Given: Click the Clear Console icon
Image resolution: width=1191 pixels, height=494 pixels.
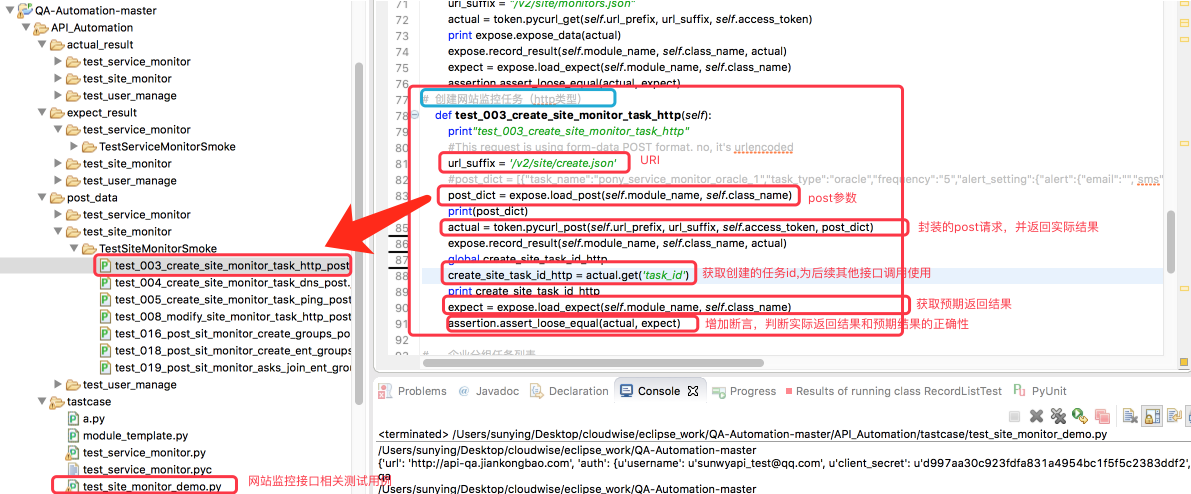Looking at the screenshot, I should pos(1130,416).
